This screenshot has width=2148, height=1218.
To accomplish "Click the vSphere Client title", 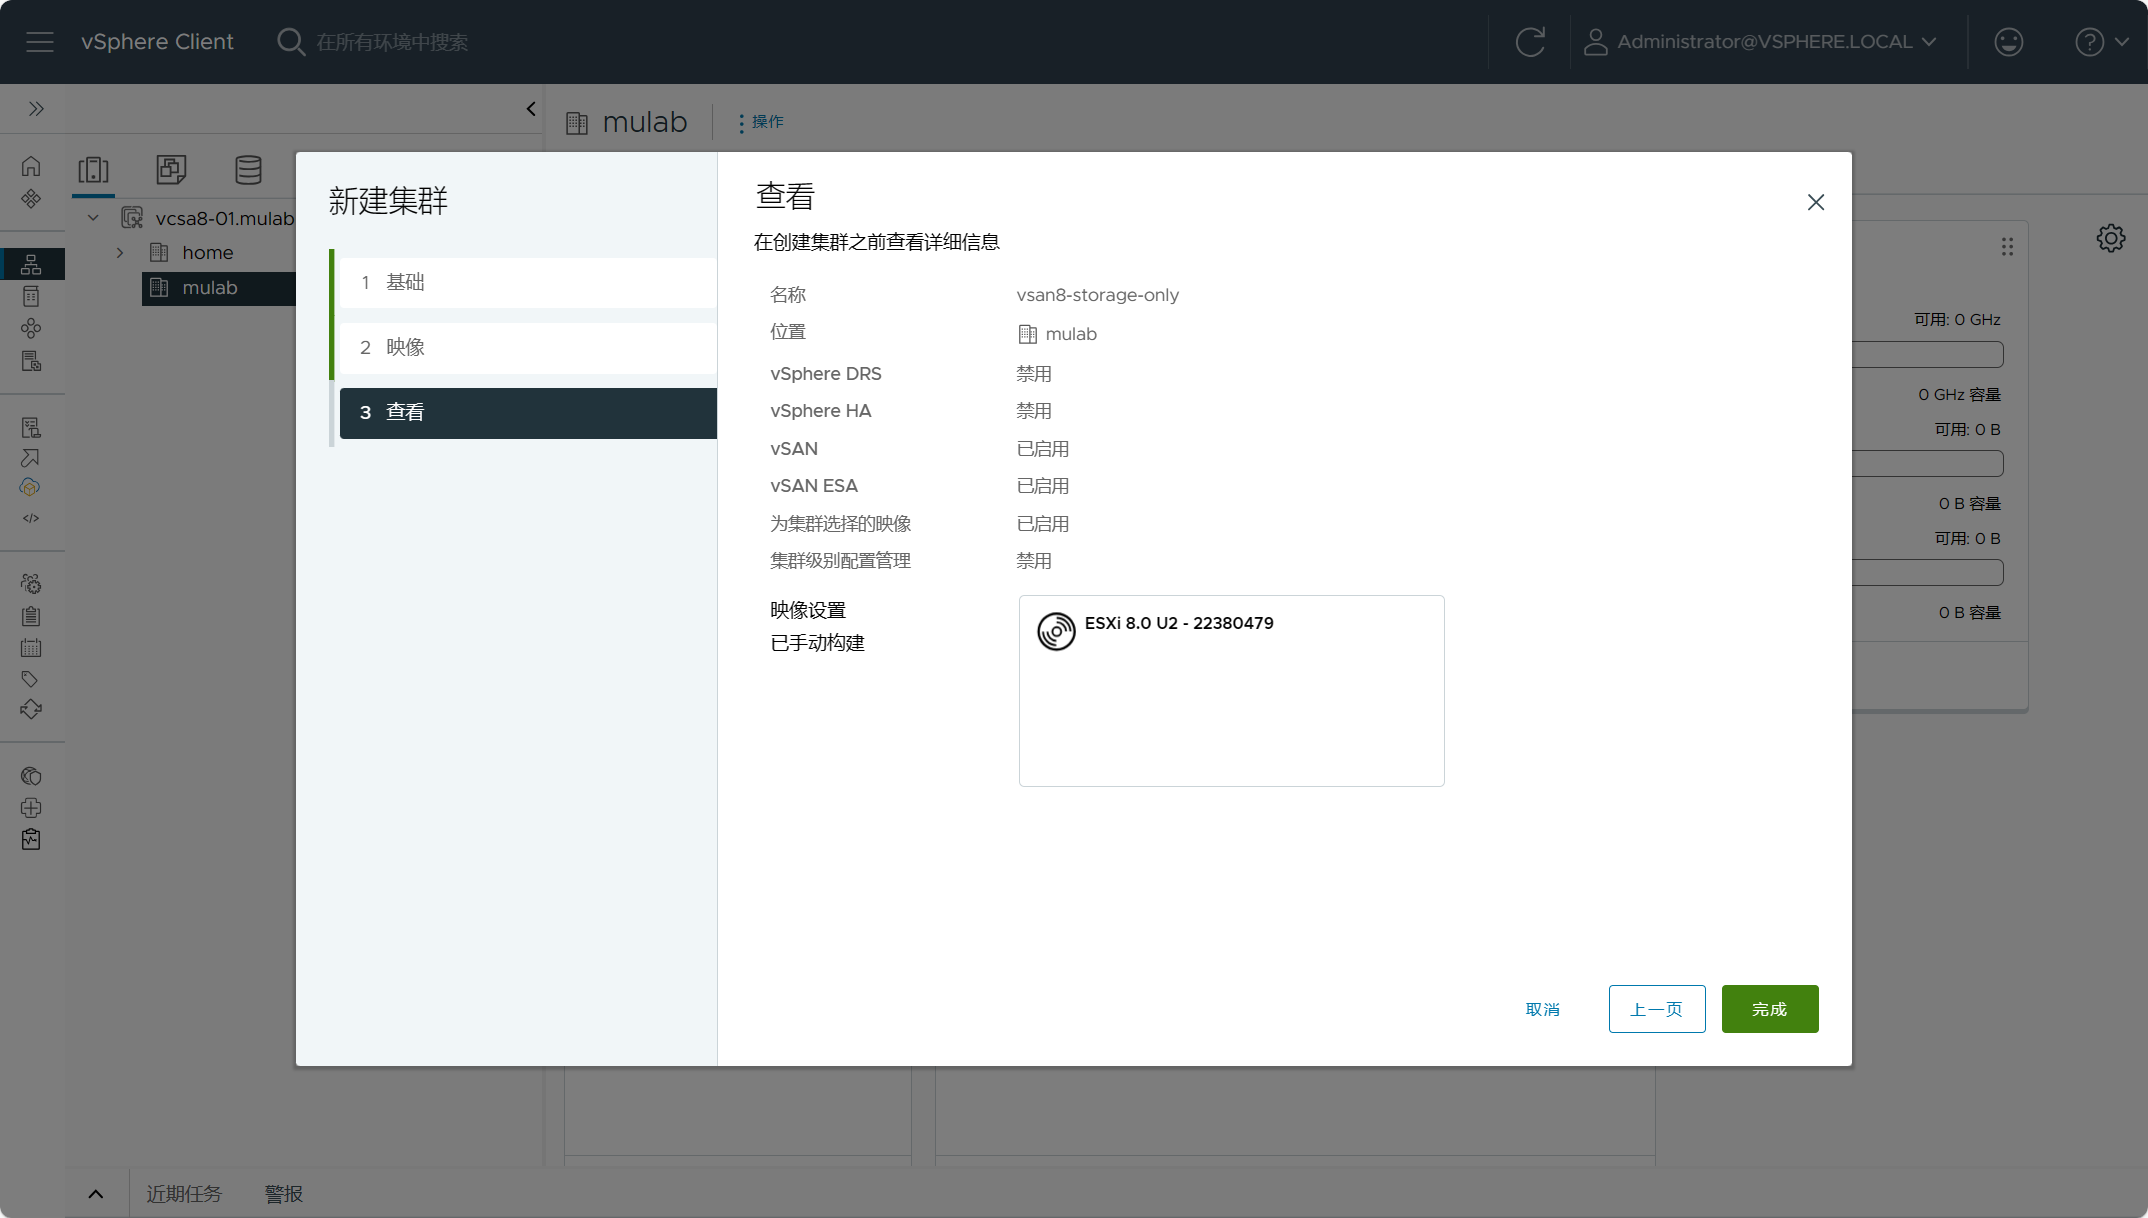I will point(157,42).
